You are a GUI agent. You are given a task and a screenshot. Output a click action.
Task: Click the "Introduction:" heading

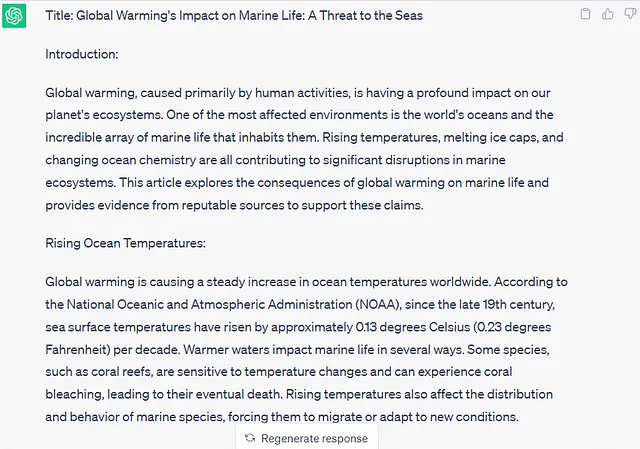[82, 54]
